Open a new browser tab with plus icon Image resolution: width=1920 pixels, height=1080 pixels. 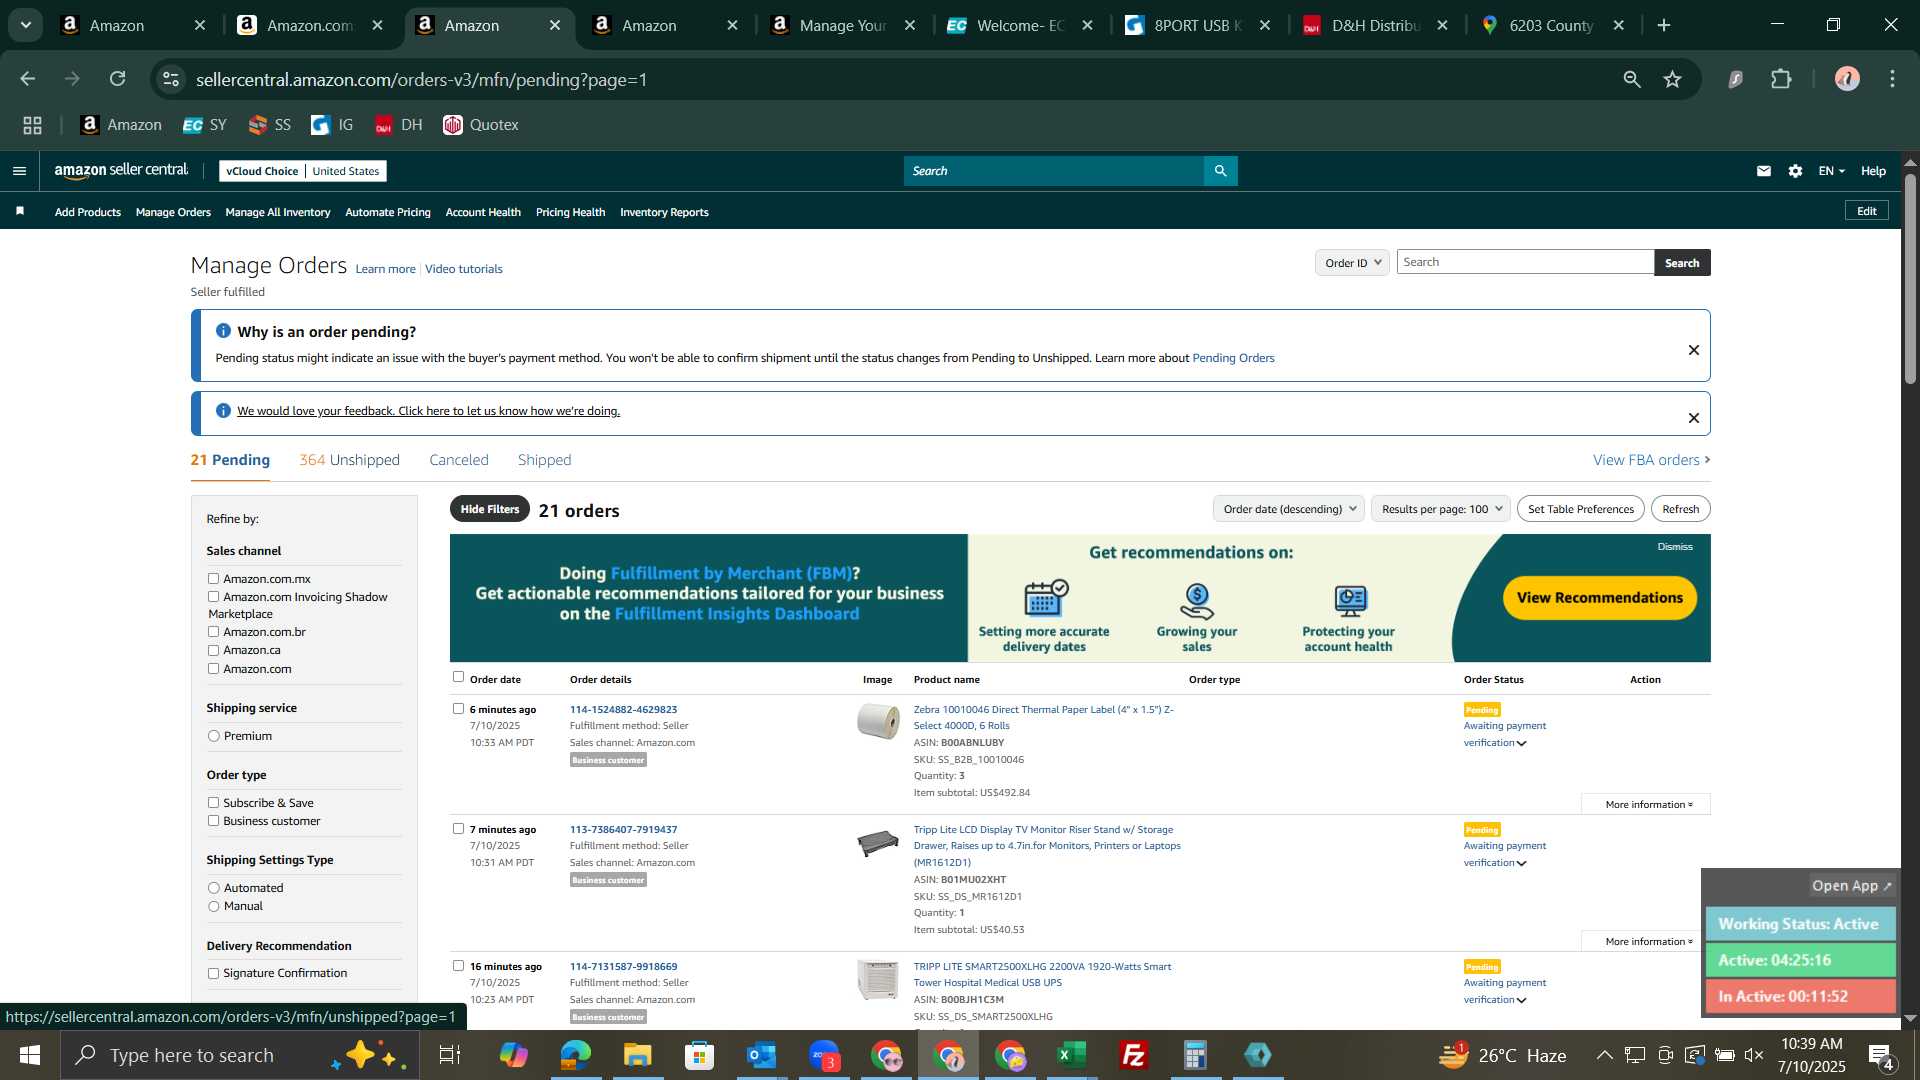pyautogui.click(x=1664, y=25)
